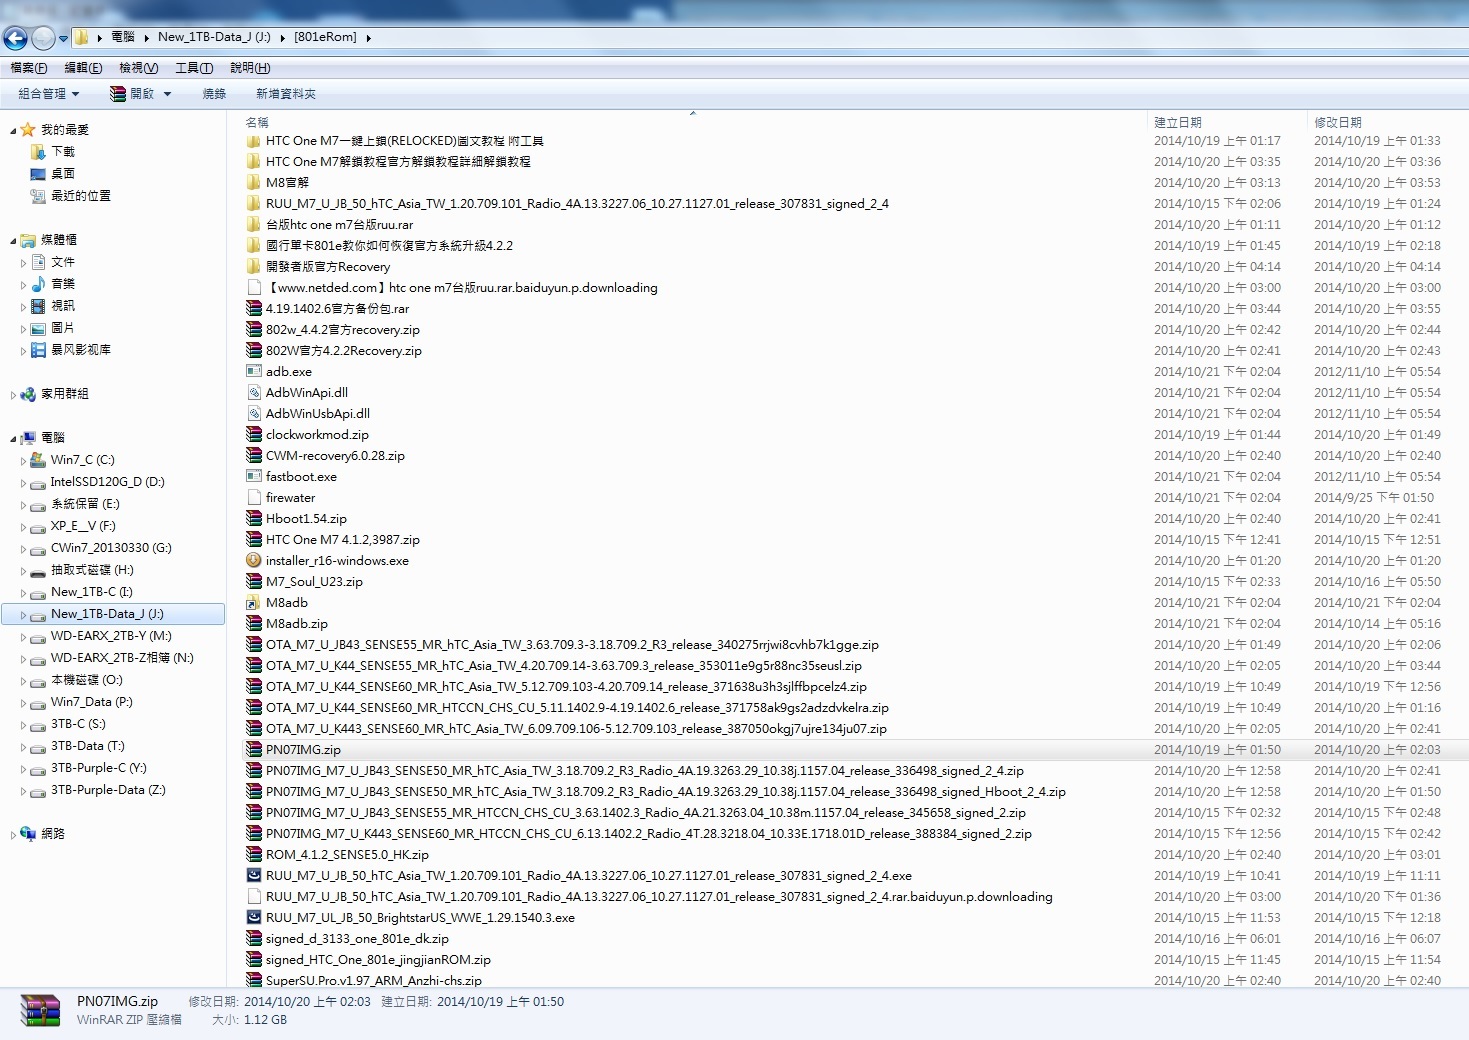Open the 組合管理 dropdown
This screenshot has height=1040, width=1469.
click(x=48, y=94)
